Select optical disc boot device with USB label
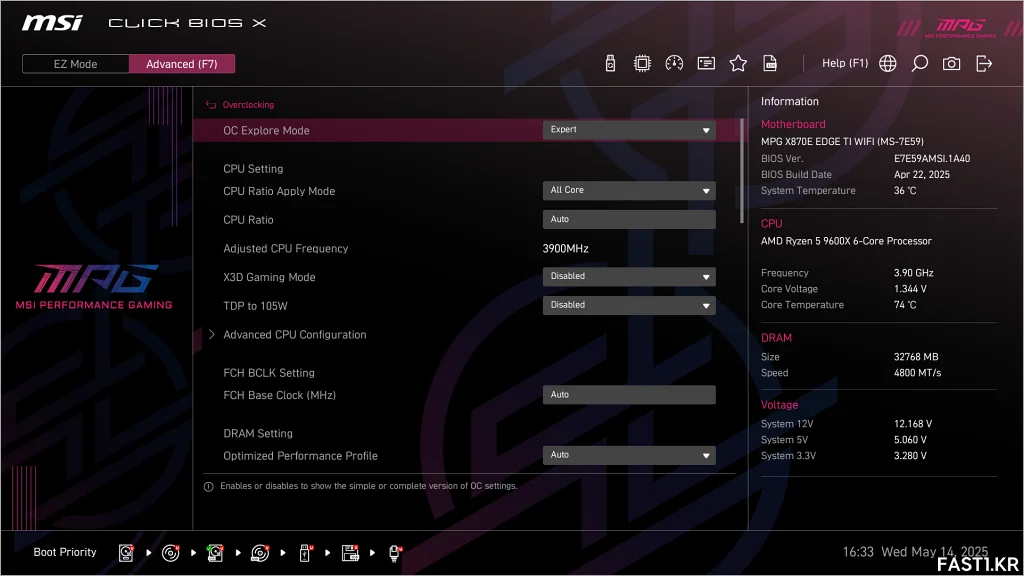Image resolution: width=1024 pixels, height=576 pixels. click(x=260, y=553)
